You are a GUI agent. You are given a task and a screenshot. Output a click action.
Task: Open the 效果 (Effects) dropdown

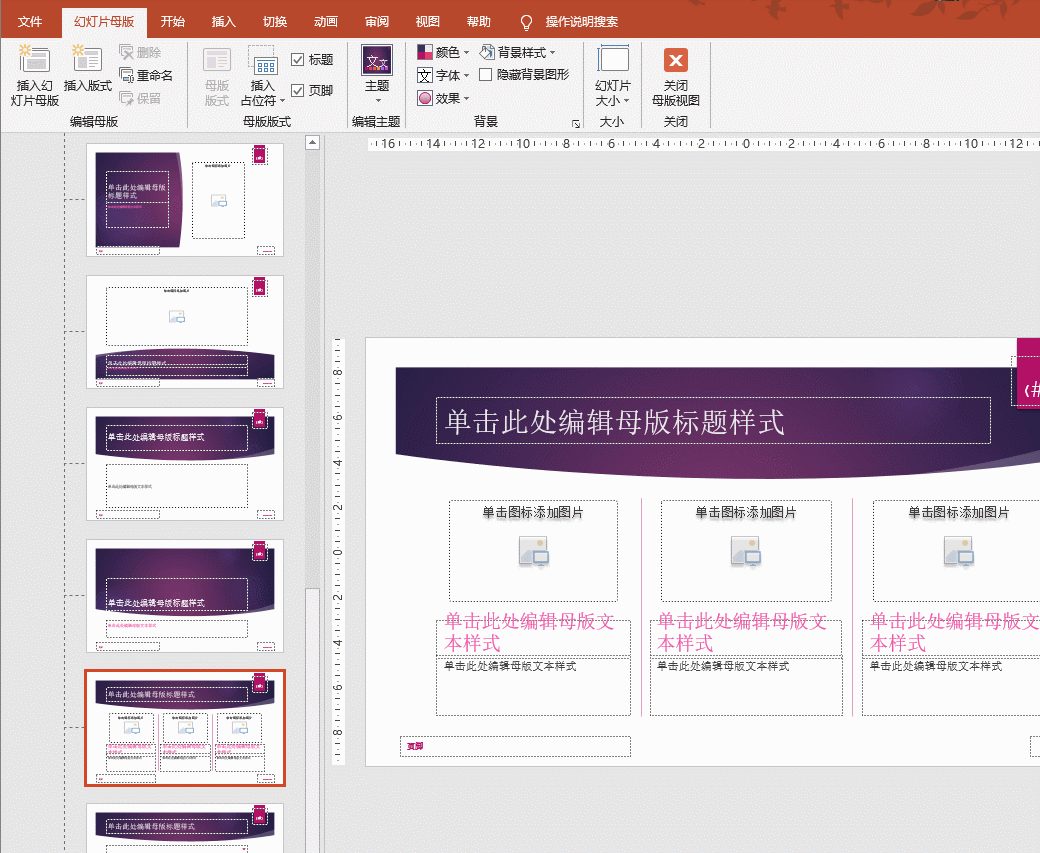pyautogui.click(x=443, y=98)
